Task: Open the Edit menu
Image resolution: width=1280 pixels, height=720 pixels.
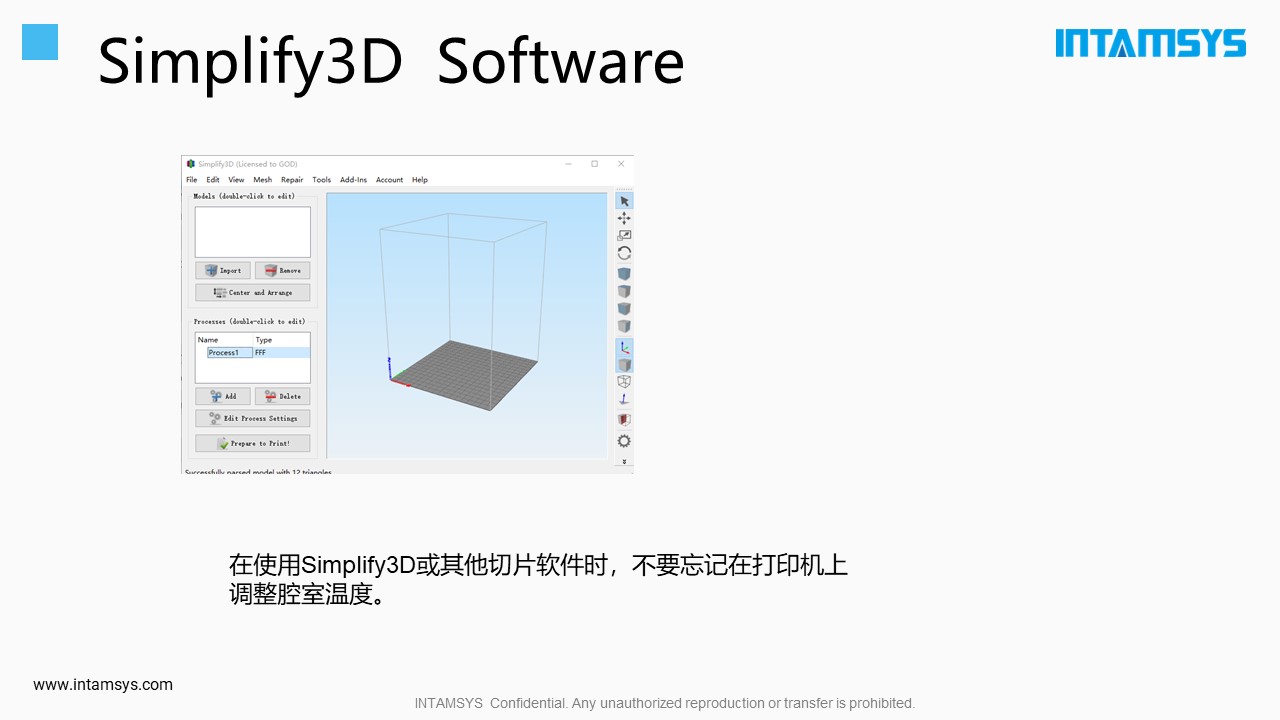Action: click(x=213, y=180)
